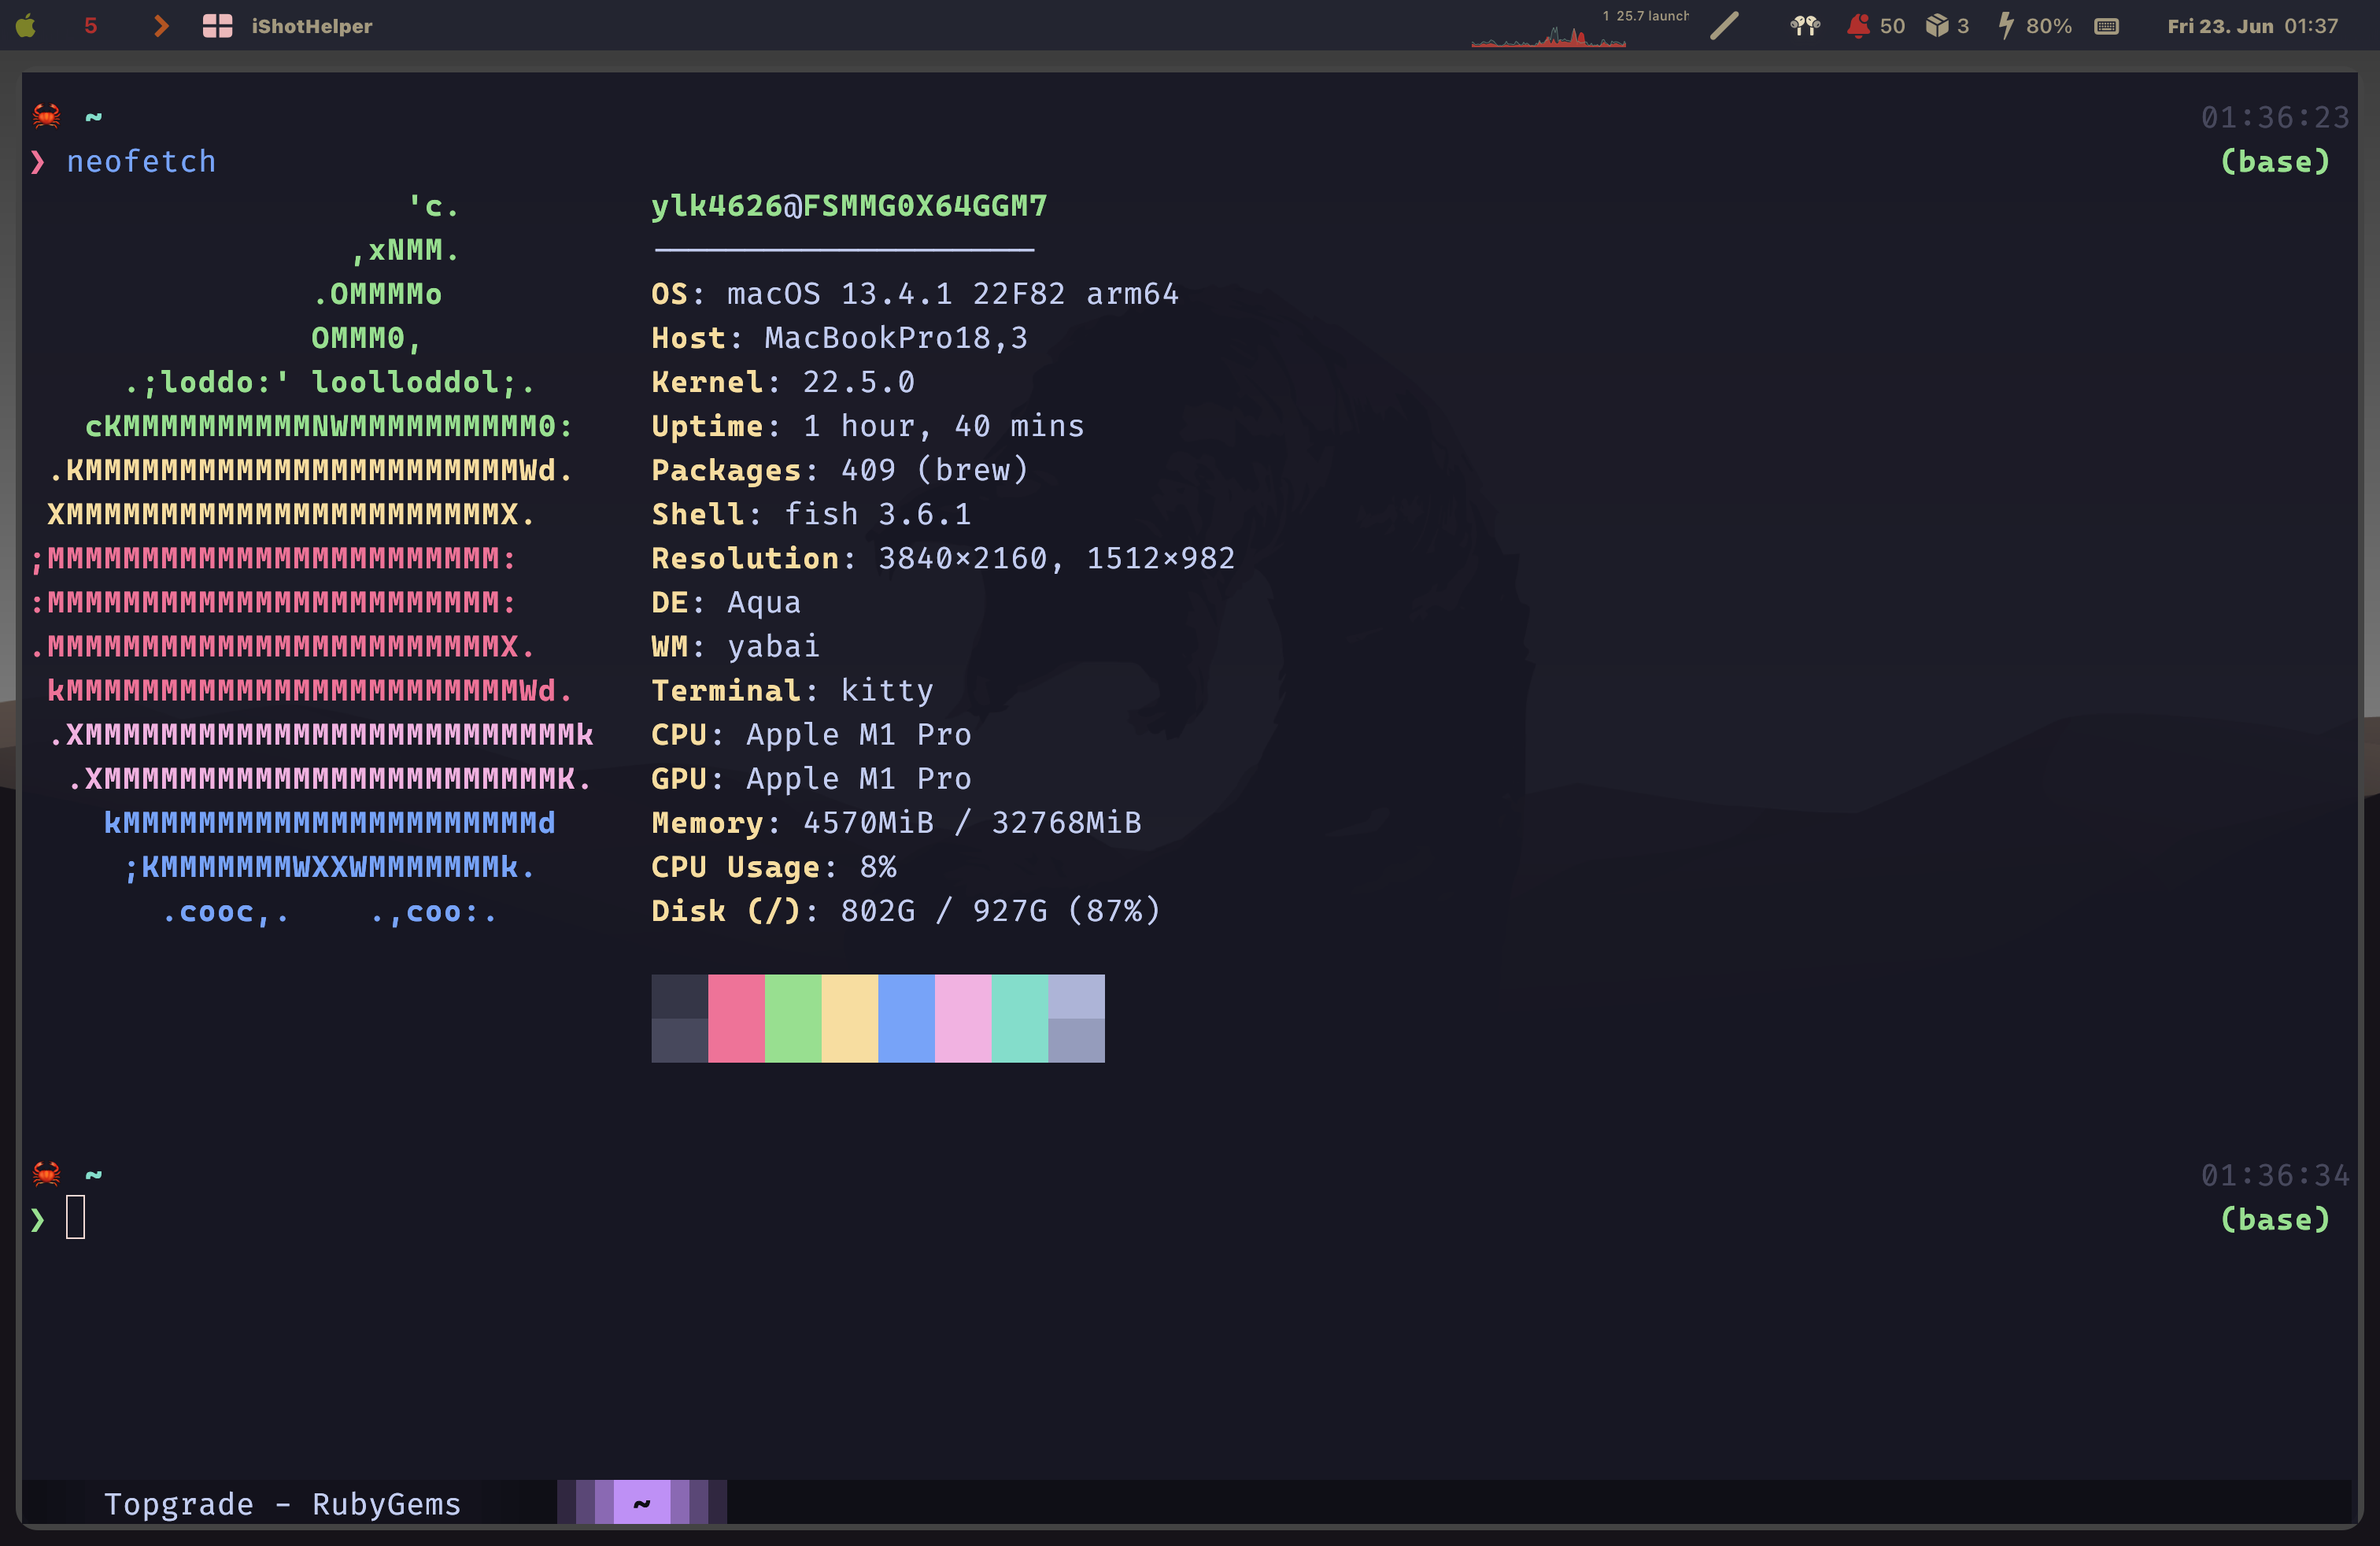
Task: Click the yellow color swatch
Action: (850, 1018)
